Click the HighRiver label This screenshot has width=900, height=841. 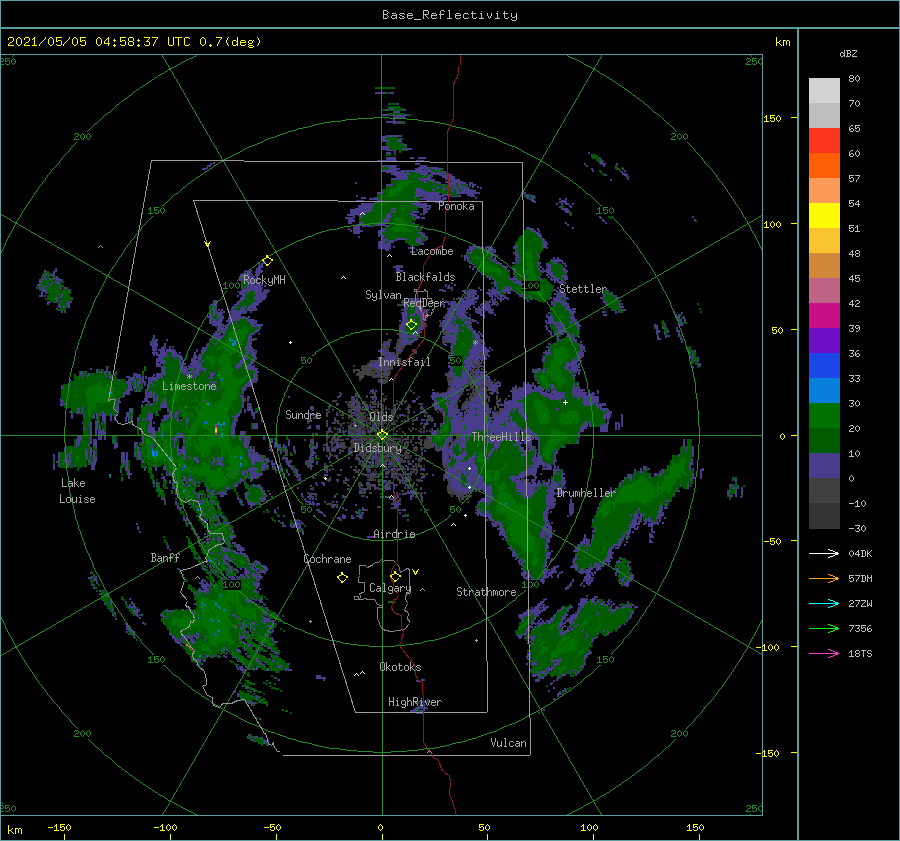click(x=415, y=702)
